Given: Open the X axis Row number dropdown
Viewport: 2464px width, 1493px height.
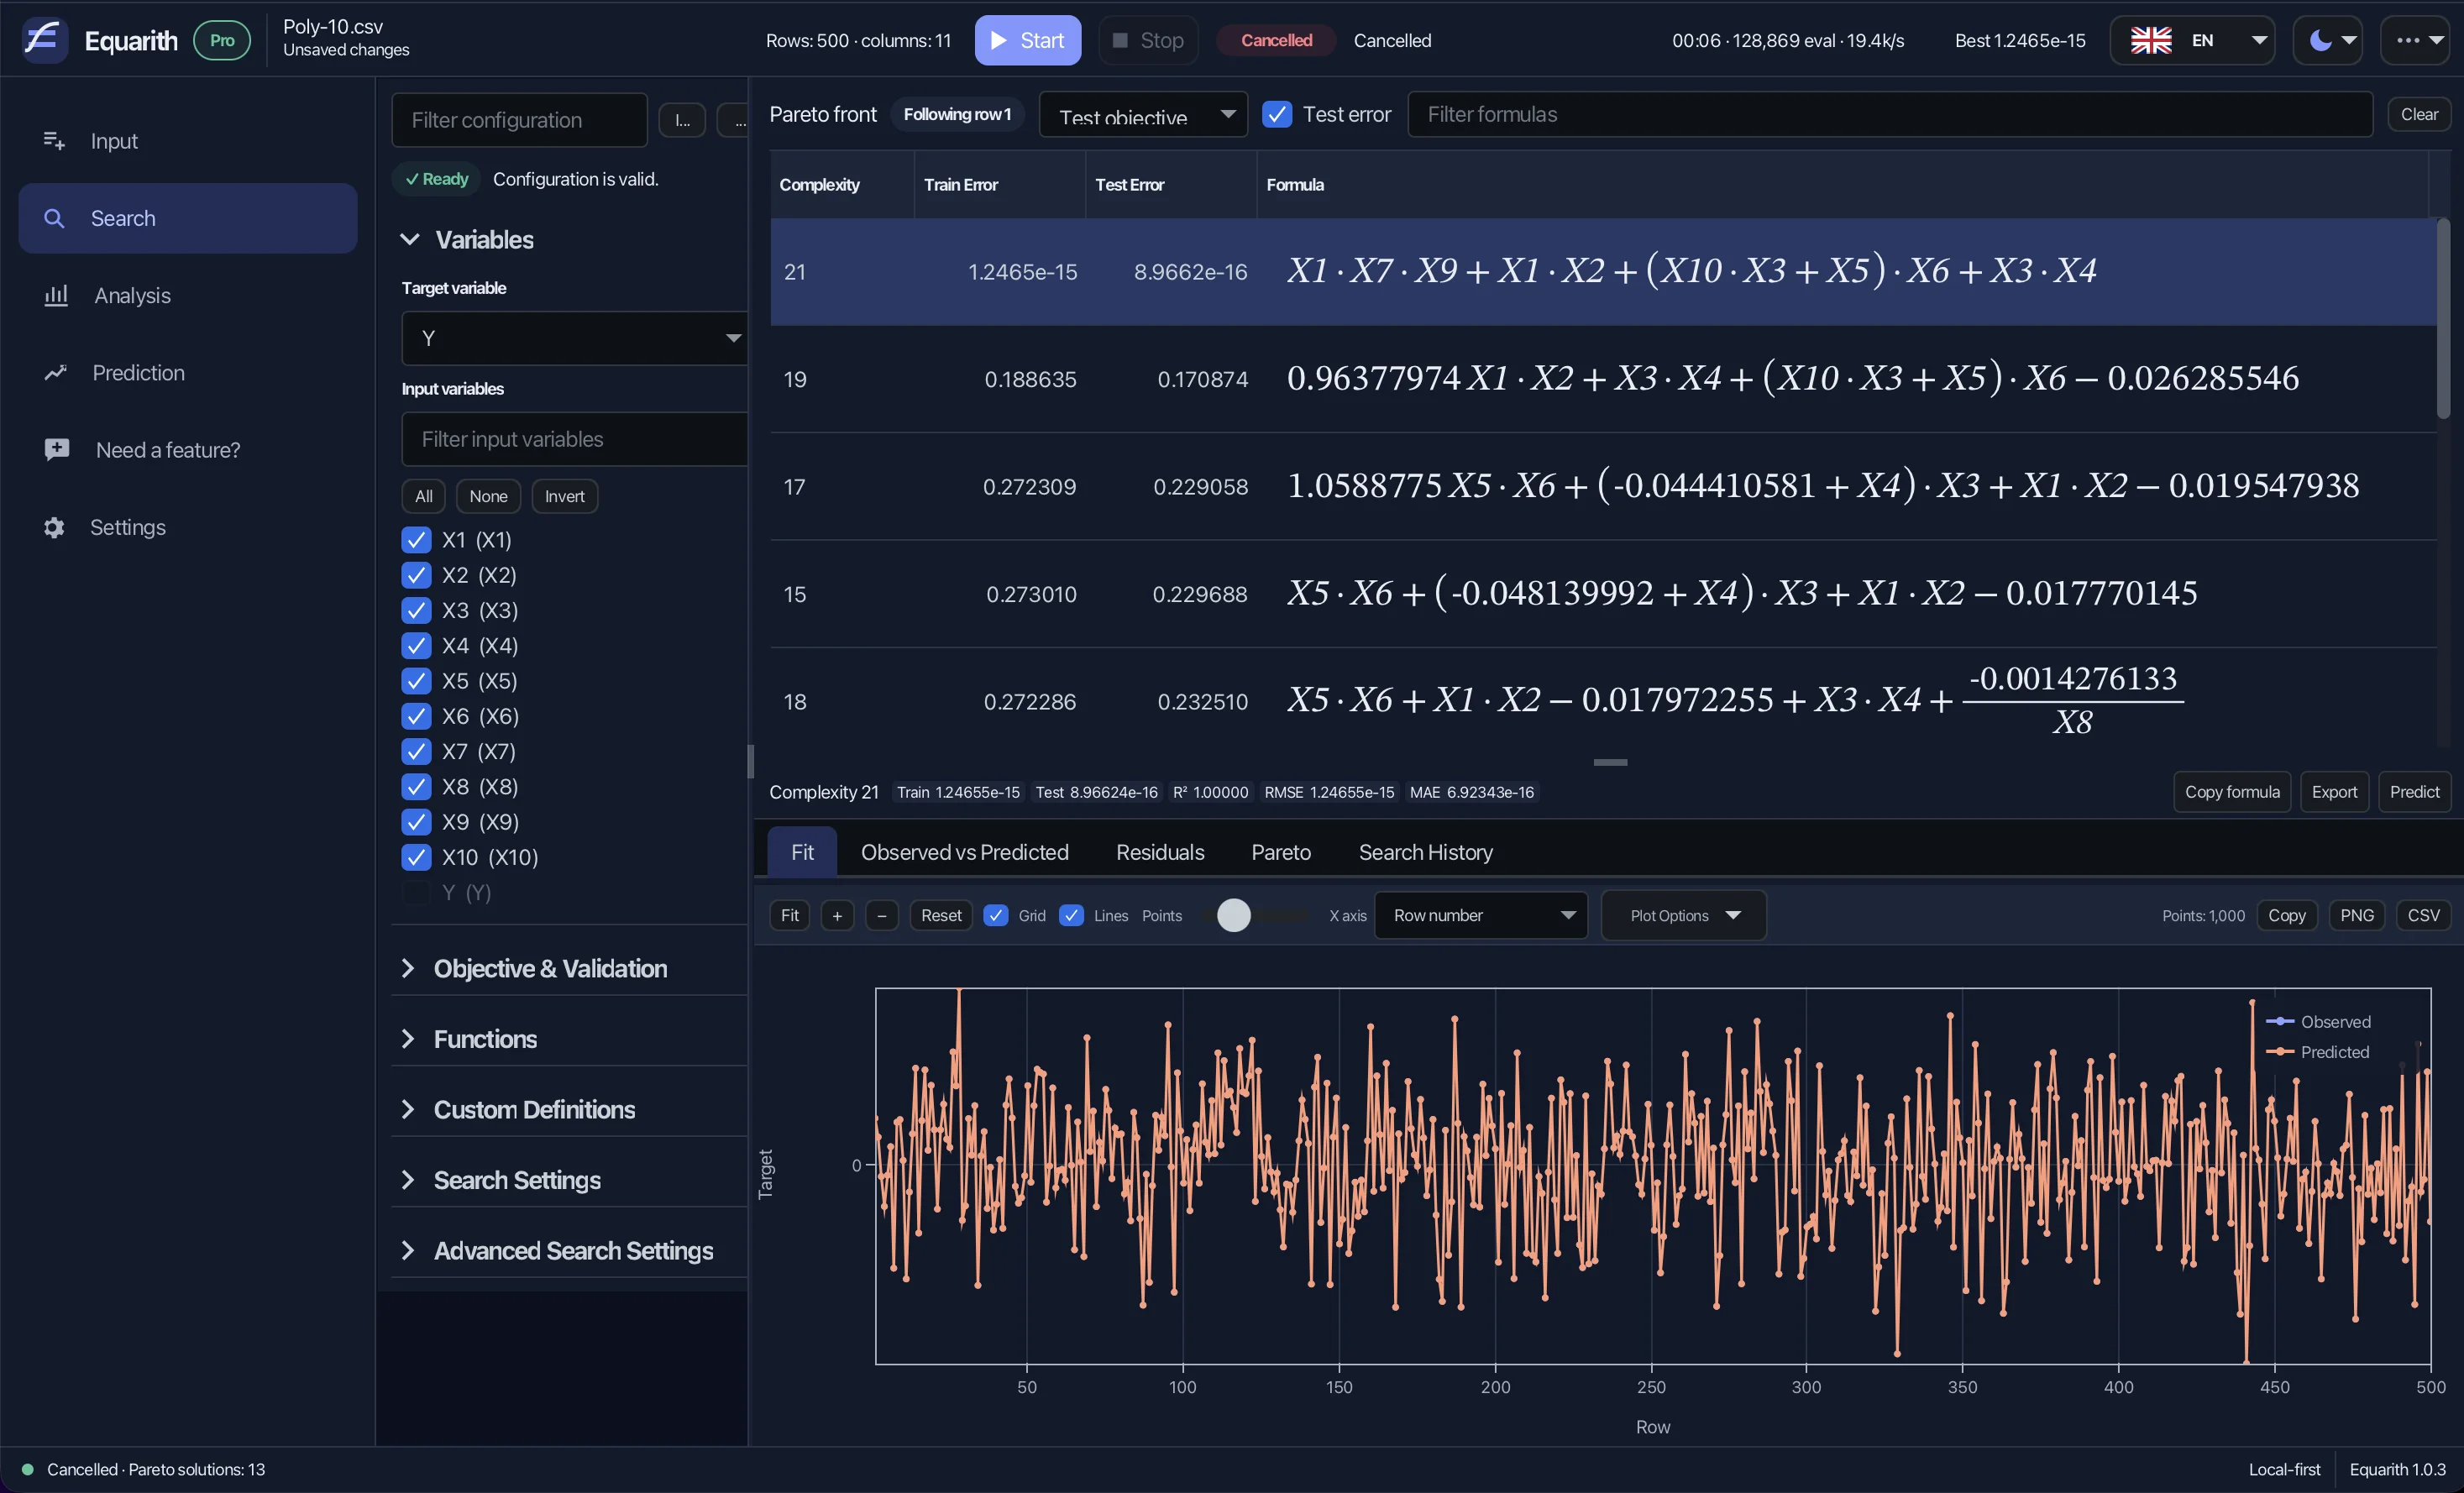Looking at the screenshot, I should point(1481,915).
